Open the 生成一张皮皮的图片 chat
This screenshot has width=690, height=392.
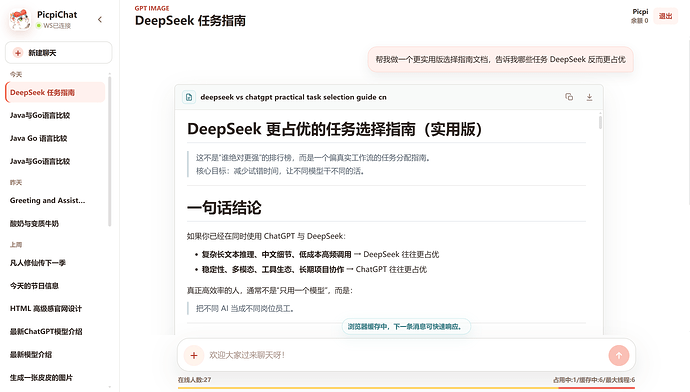click(x=55, y=377)
